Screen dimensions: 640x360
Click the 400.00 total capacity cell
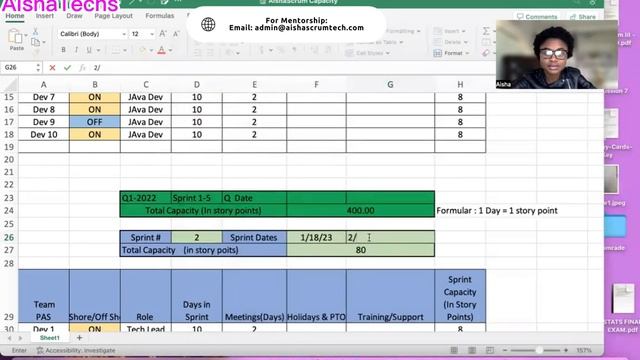[x=360, y=211]
